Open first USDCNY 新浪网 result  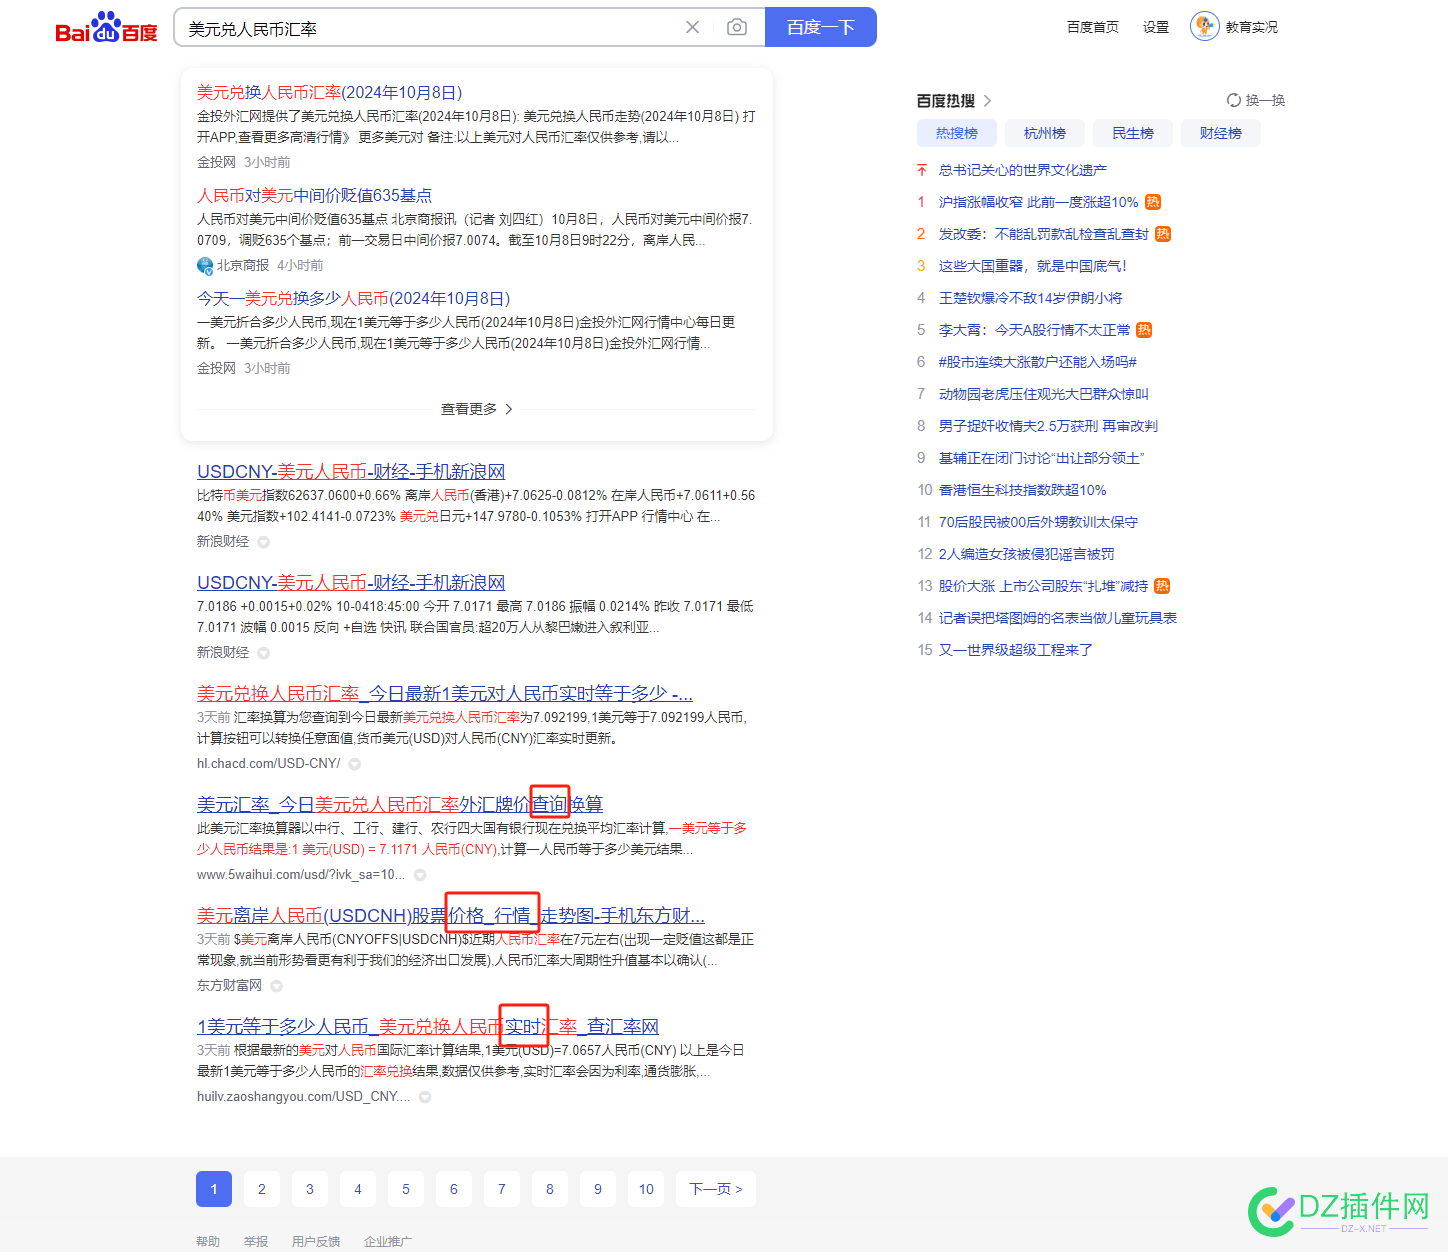point(351,471)
